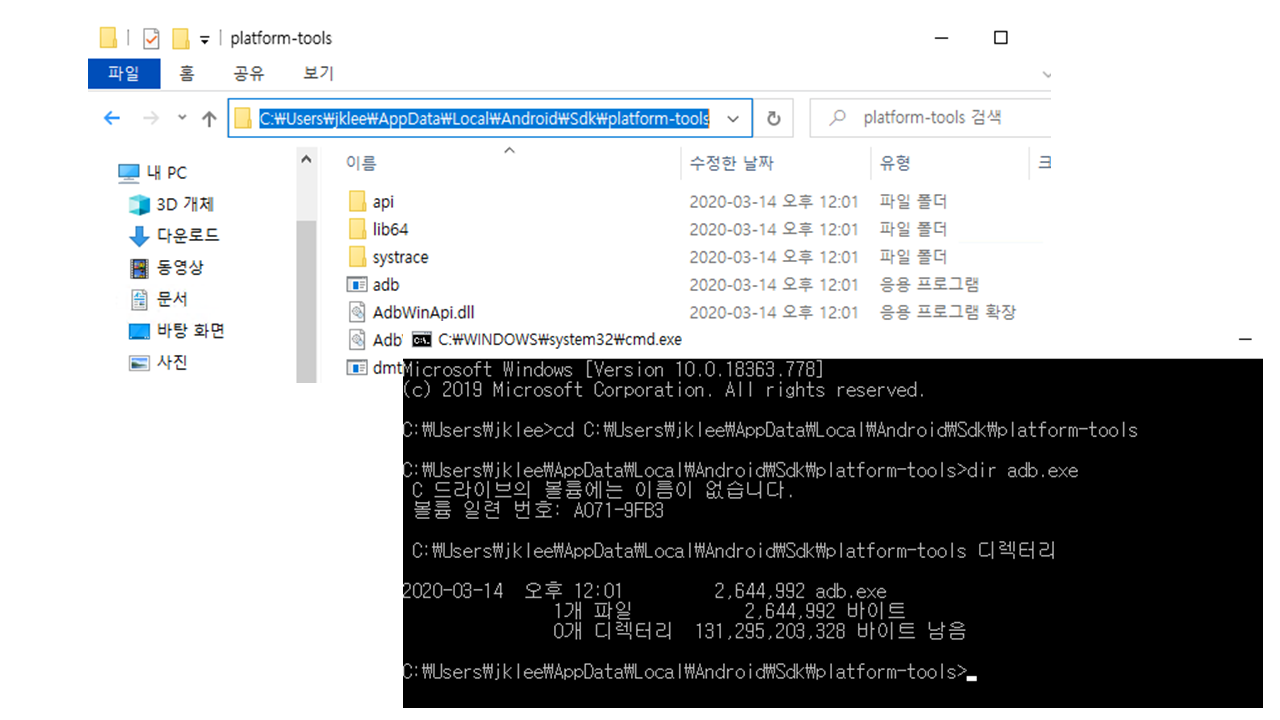Screen dimensions: 1280x720
Task: Click the up one level arrow
Action: tap(209, 119)
